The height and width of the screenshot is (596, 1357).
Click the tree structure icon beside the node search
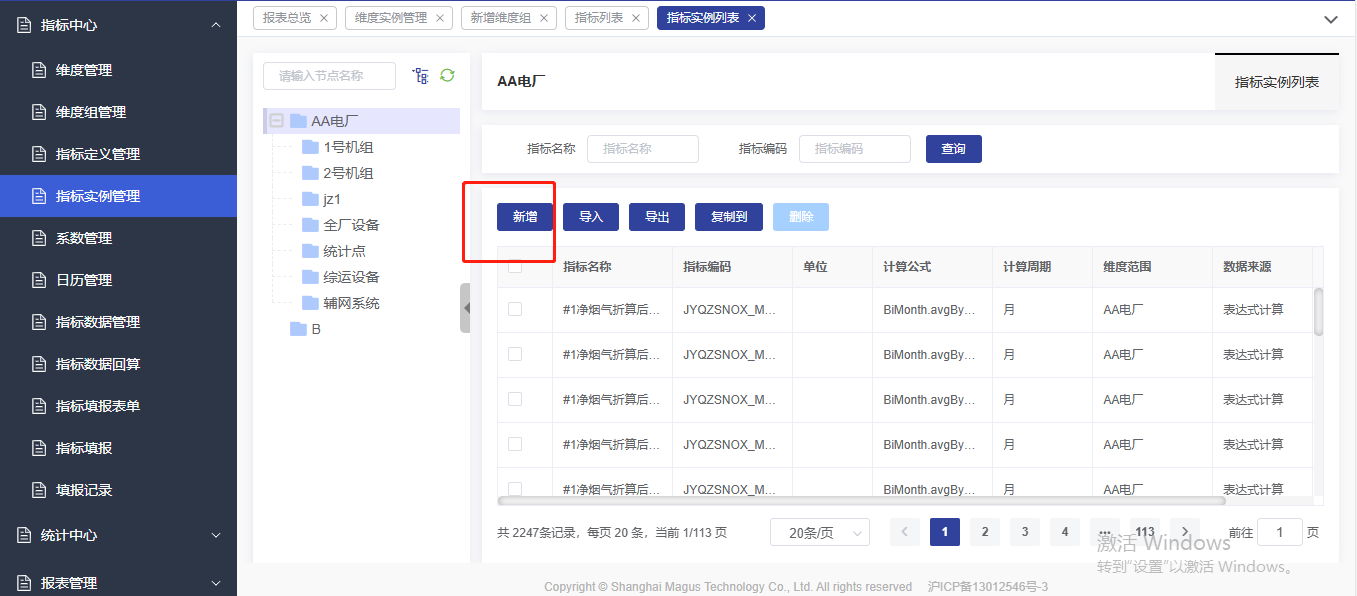point(420,76)
